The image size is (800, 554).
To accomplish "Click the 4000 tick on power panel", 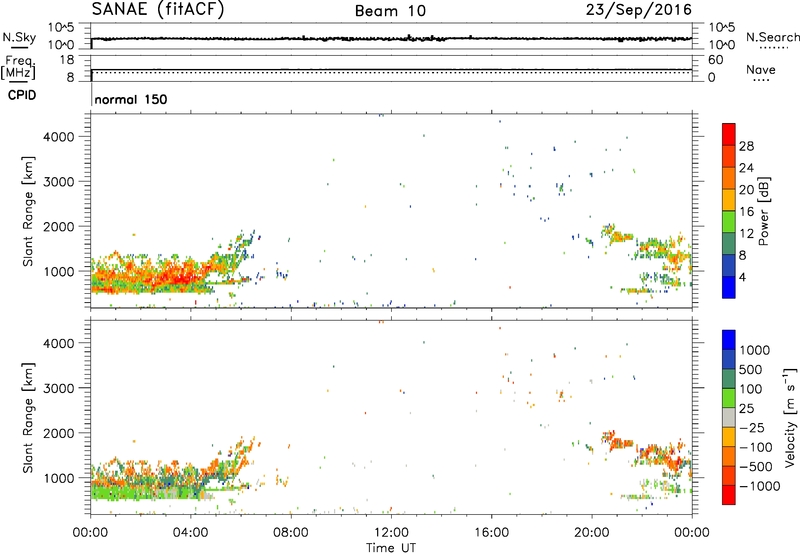I will (x=59, y=137).
